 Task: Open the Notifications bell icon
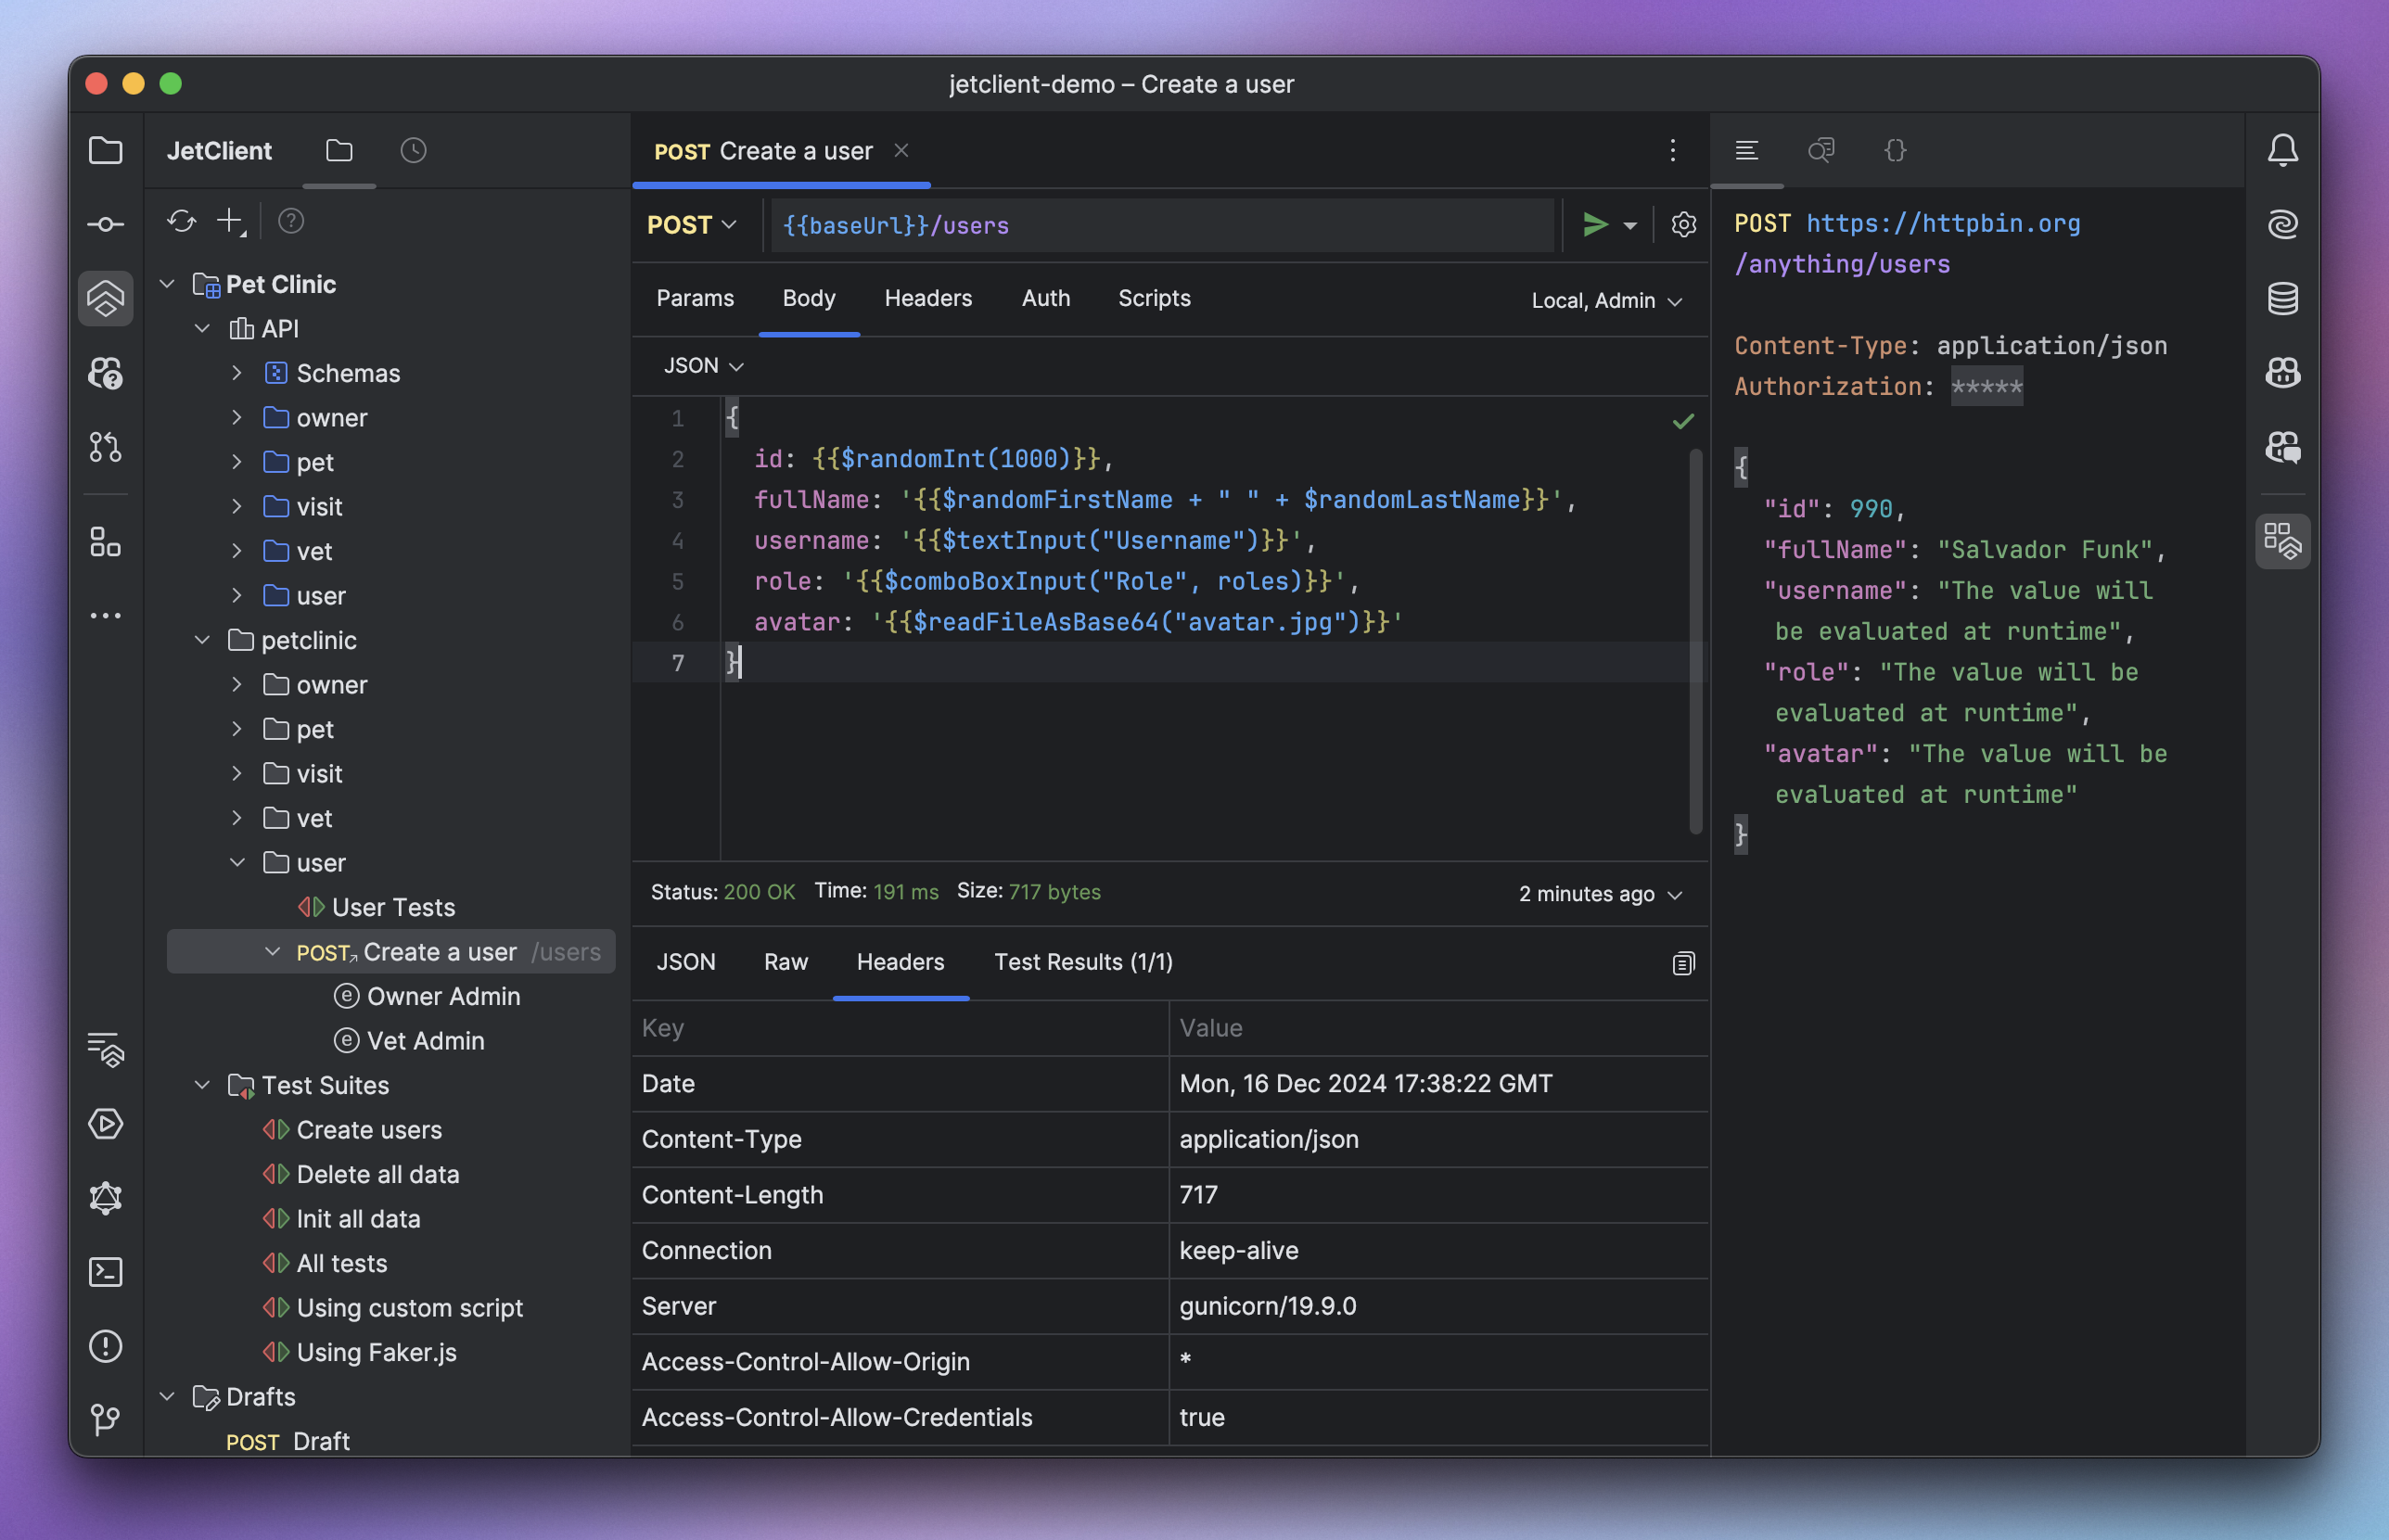2282,151
